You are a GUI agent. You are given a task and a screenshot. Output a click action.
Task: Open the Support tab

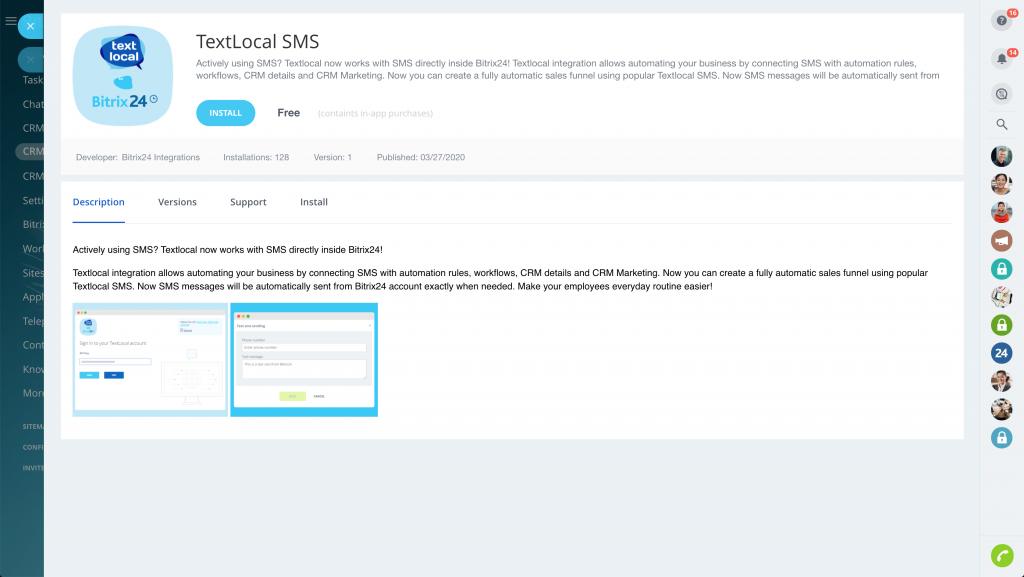pyautogui.click(x=248, y=202)
